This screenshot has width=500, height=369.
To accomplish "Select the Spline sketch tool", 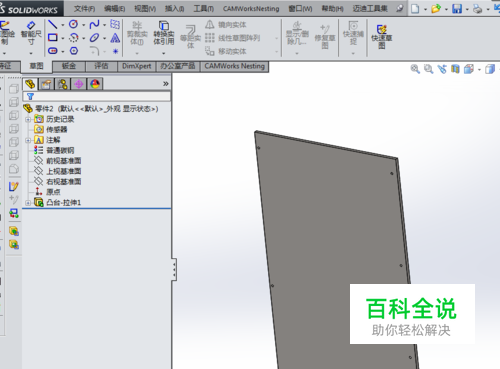I will 94,24.
